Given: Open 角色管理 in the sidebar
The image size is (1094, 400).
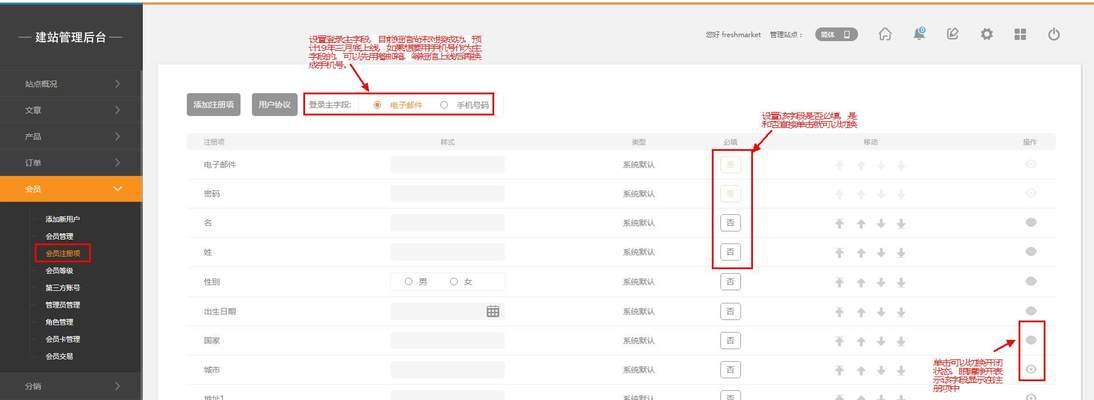Looking at the screenshot, I should (x=59, y=322).
